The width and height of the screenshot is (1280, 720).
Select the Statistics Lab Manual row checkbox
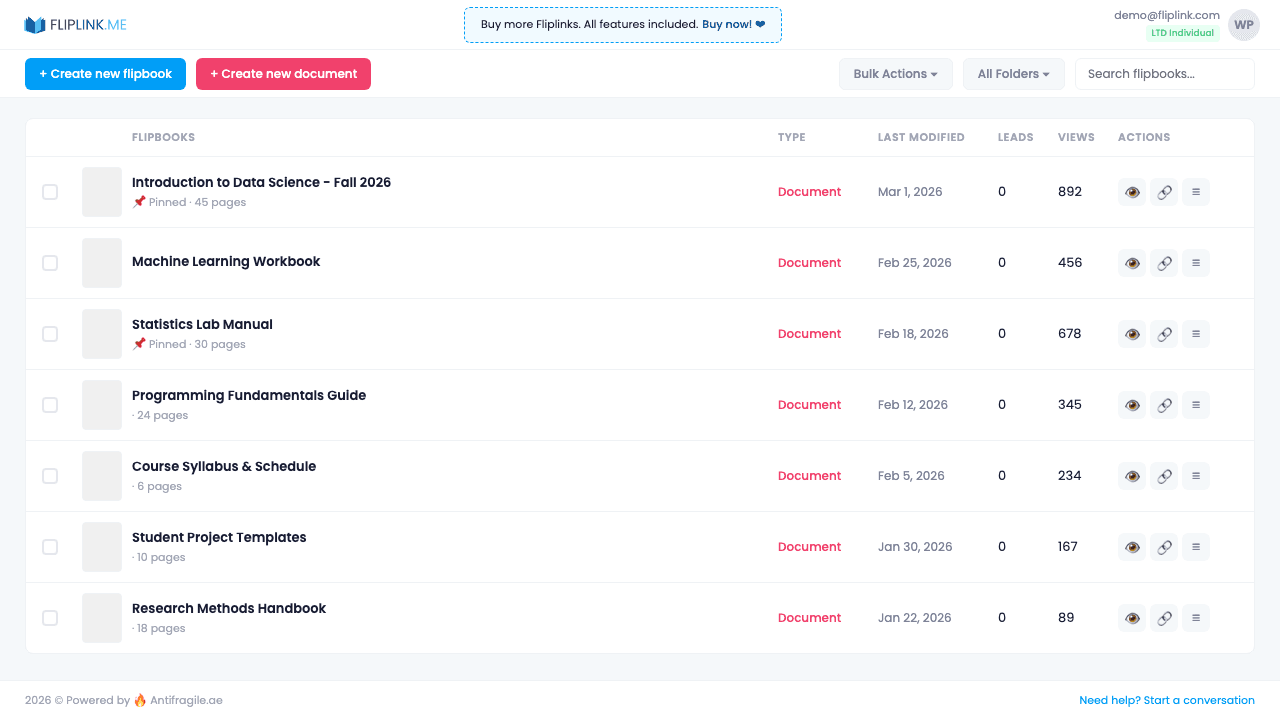[x=50, y=333]
